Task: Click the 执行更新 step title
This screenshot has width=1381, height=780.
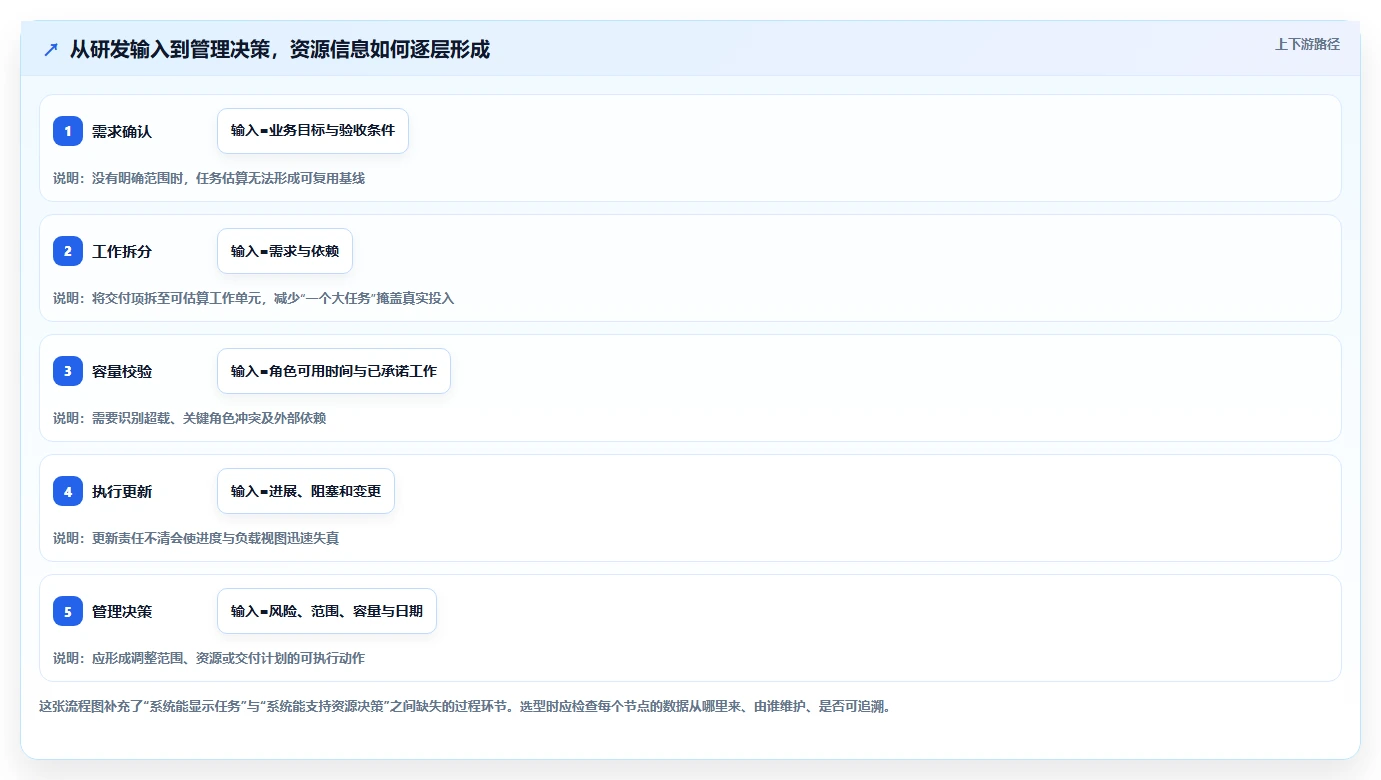Action: pyautogui.click(x=122, y=491)
